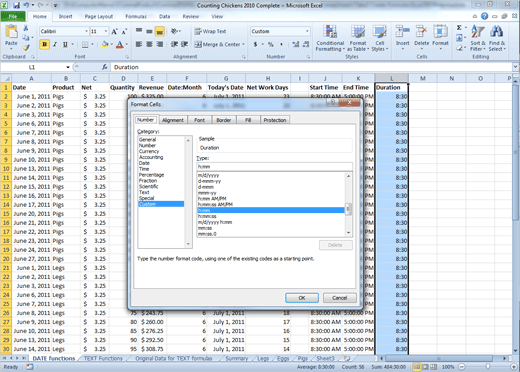This screenshot has width=520, height=372.
Task: Click the Cut scissors icon
Action: (26, 28)
